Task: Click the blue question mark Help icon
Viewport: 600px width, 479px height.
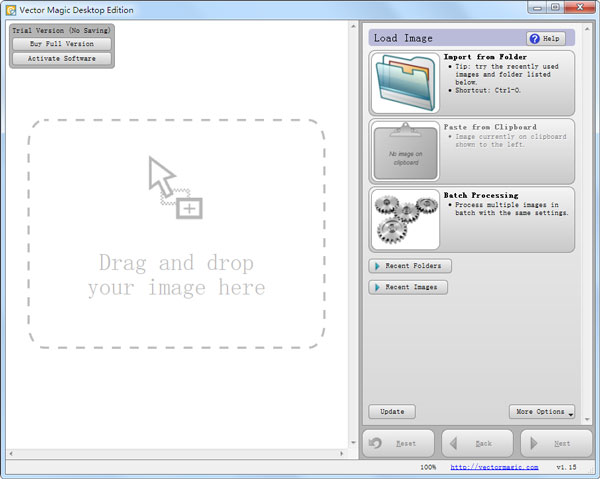Action: (534, 38)
